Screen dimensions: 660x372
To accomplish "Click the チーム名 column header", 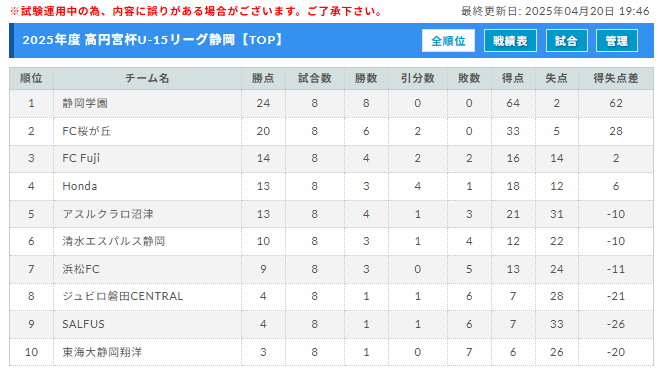I will 147,78.
